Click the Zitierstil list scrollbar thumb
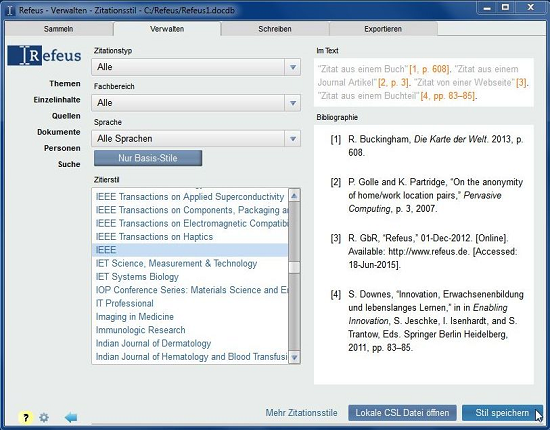 coord(294,267)
